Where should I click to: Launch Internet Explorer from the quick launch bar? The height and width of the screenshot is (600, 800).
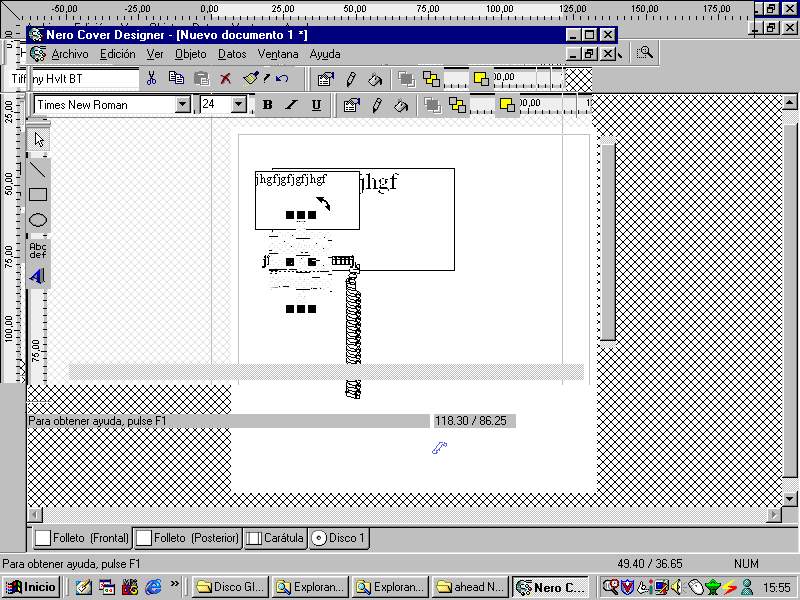[x=154, y=587]
